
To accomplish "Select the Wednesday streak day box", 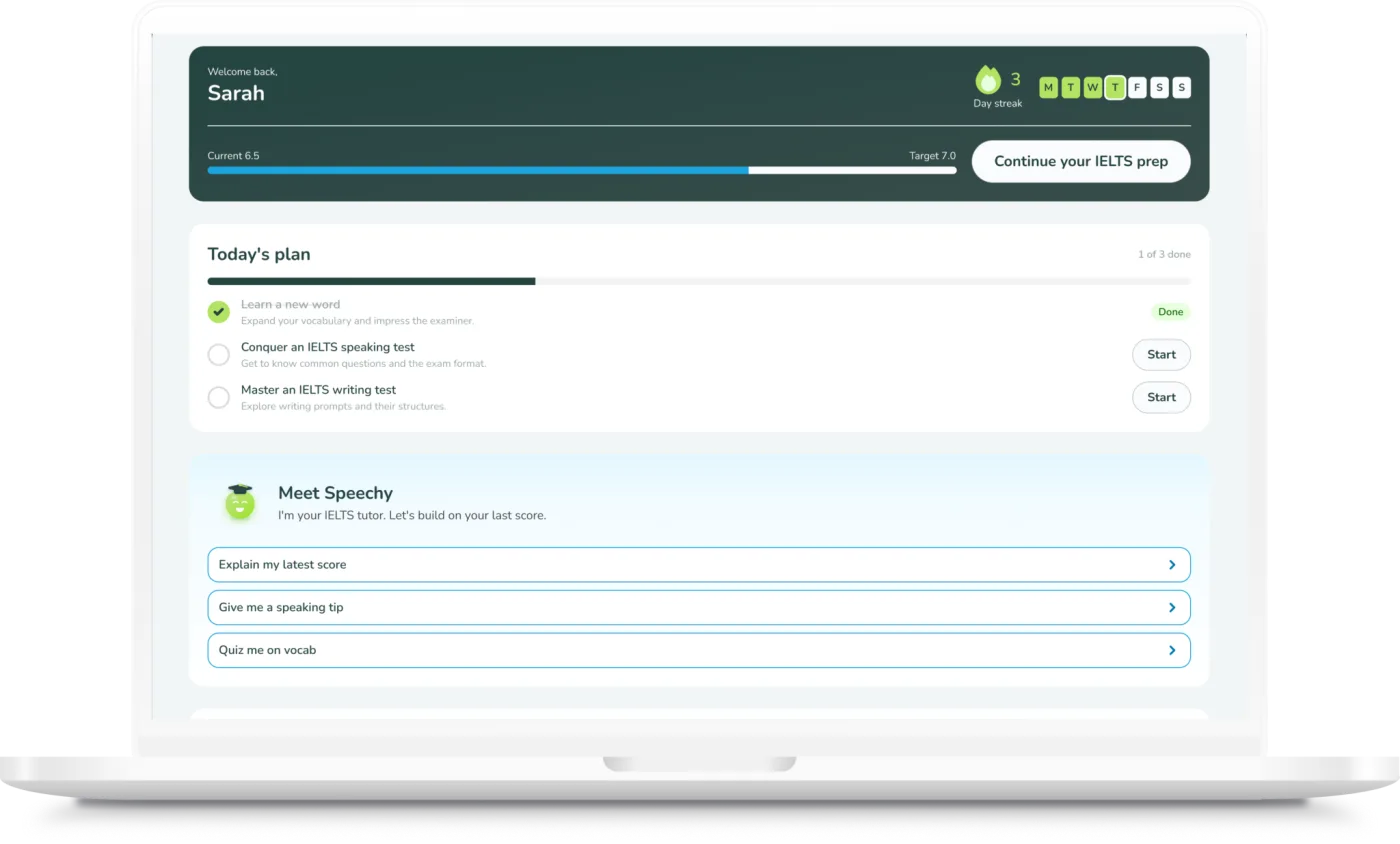I will (1093, 88).
